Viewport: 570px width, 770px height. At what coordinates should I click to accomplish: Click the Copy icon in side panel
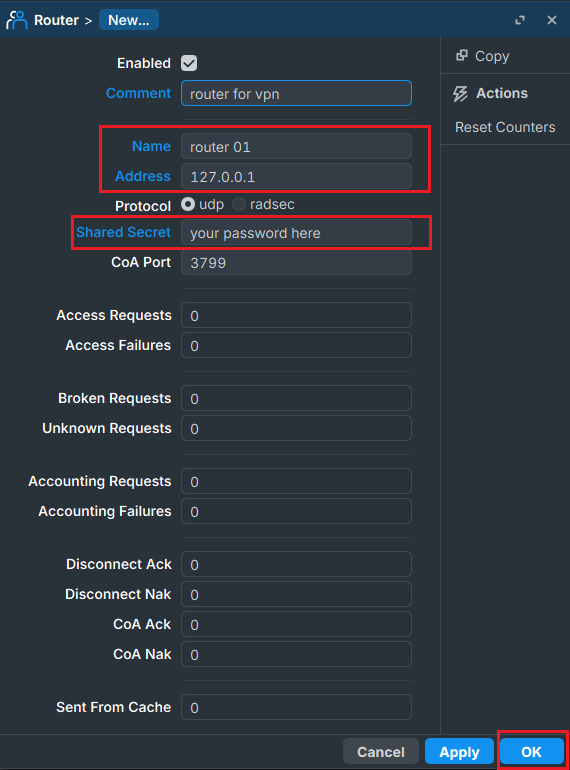pyautogui.click(x=461, y=55)
